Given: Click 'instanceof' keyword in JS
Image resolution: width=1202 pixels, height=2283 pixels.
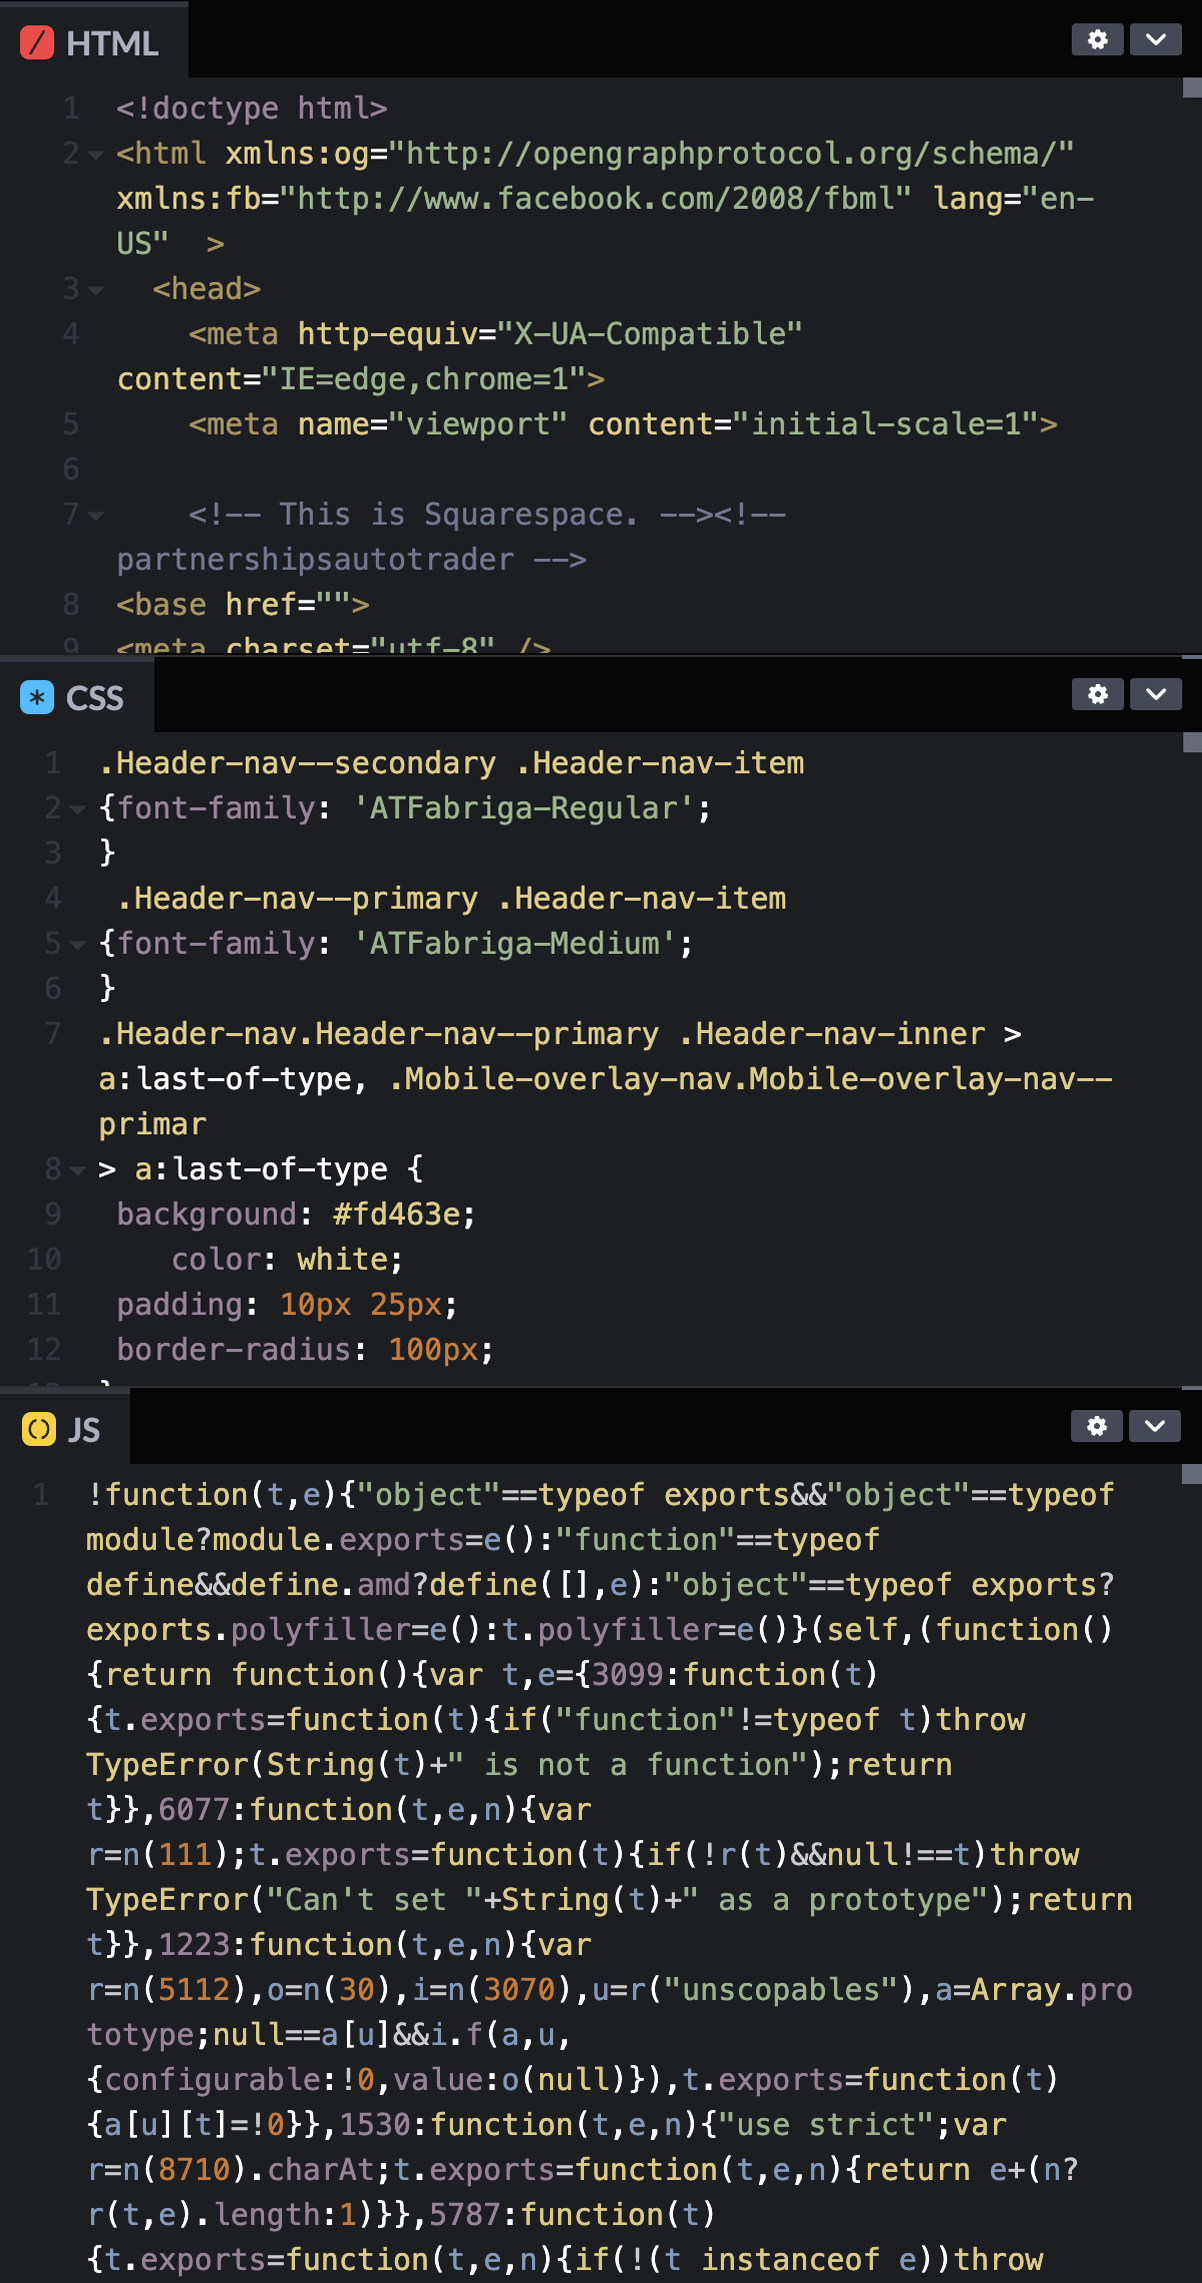Looking at the screenshot, I should tap(790, 2260).
